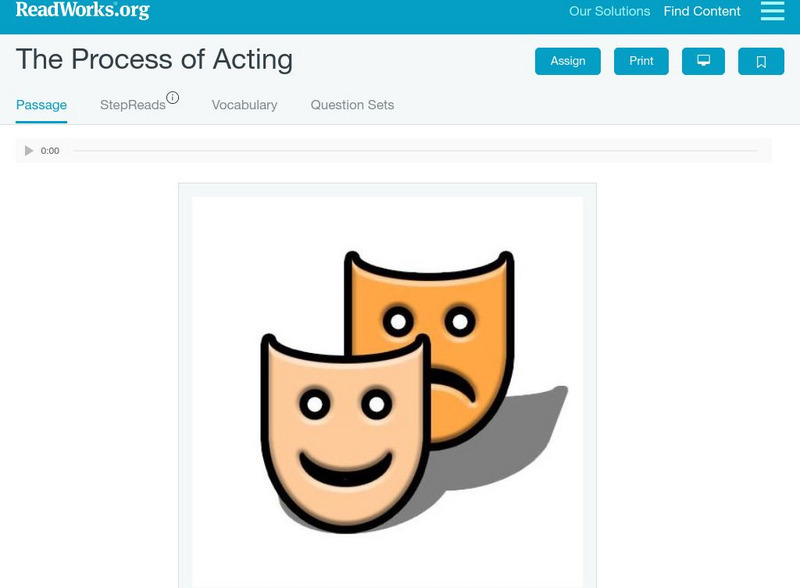Image resolution: width=800 pixels, height=588 pixels.
Task: Open the Question Sets tab
Action: [352, 103]
